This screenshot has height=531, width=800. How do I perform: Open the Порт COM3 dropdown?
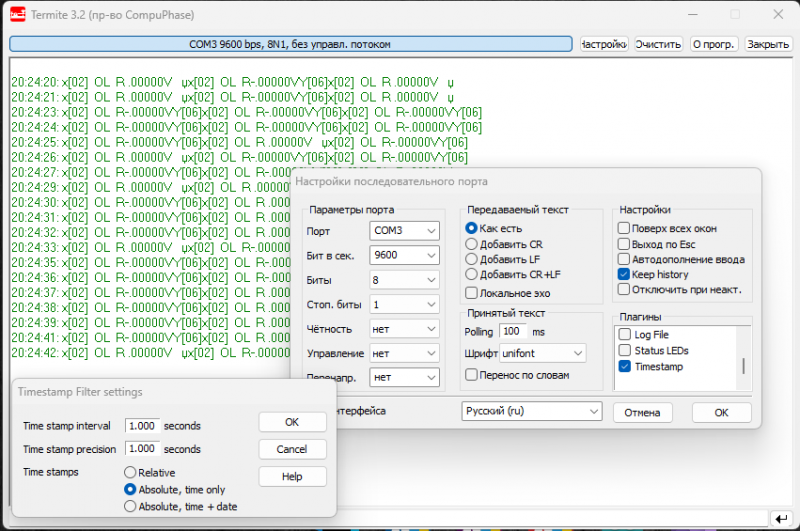[x=404, y=231]
